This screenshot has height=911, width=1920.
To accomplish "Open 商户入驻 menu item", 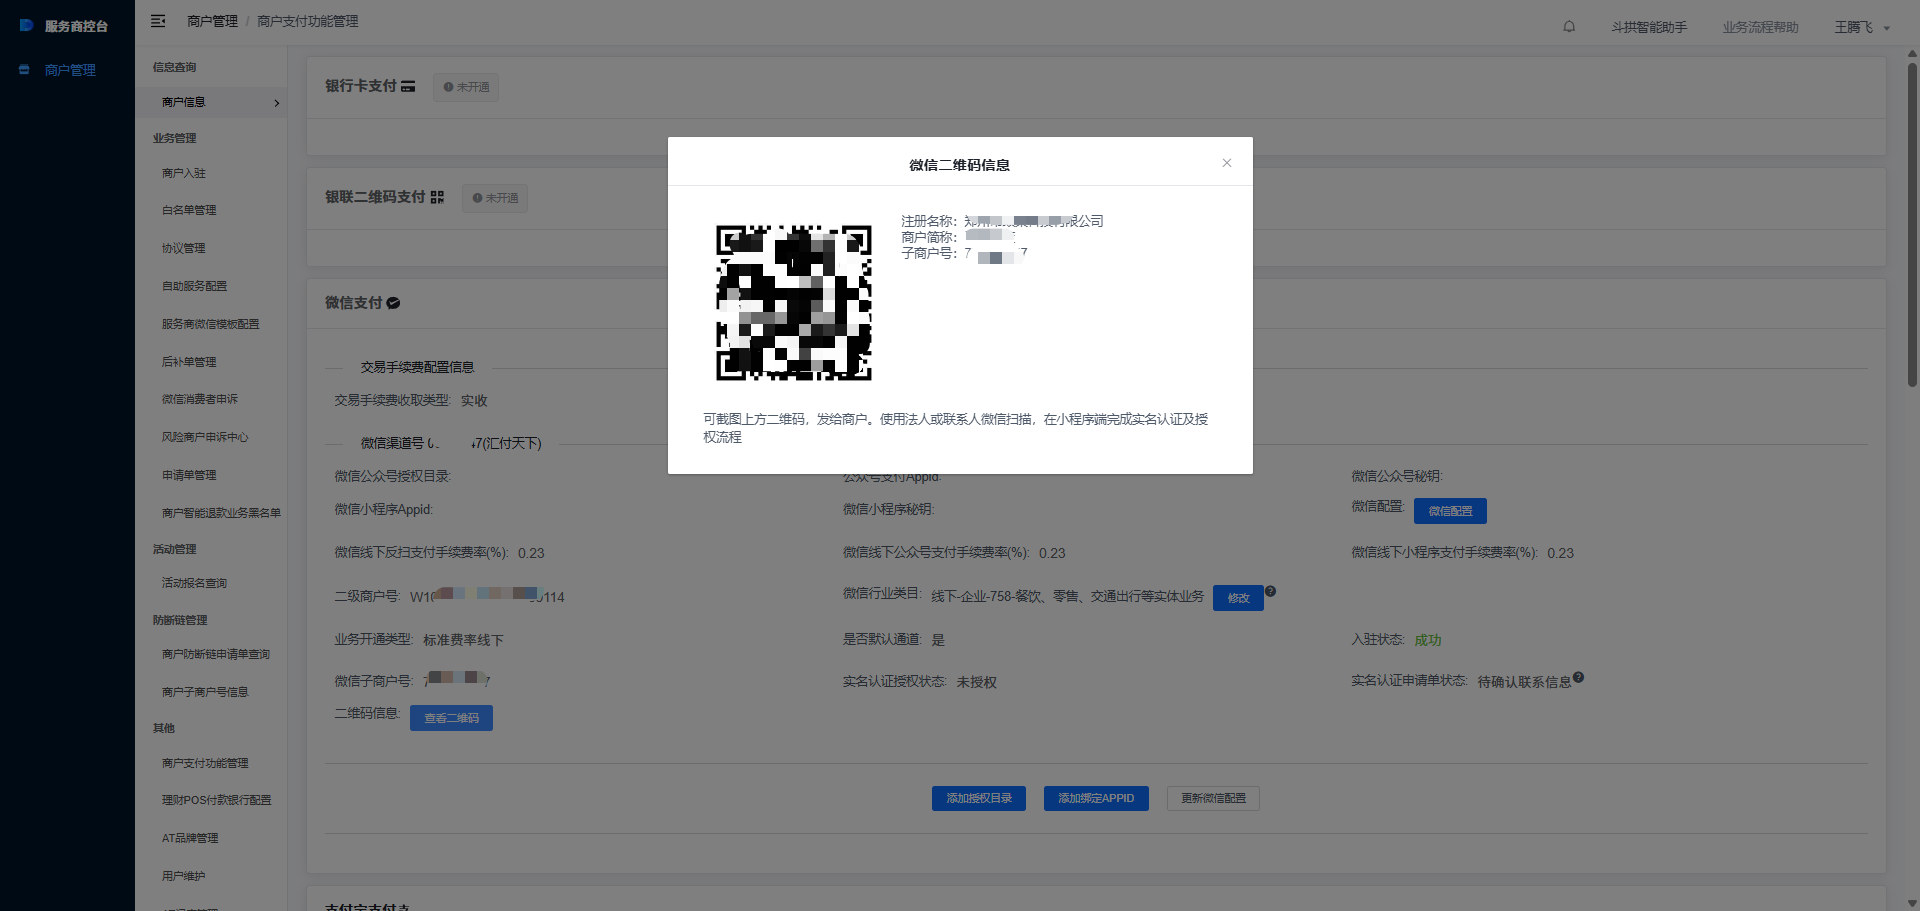I will coord(184,173).
